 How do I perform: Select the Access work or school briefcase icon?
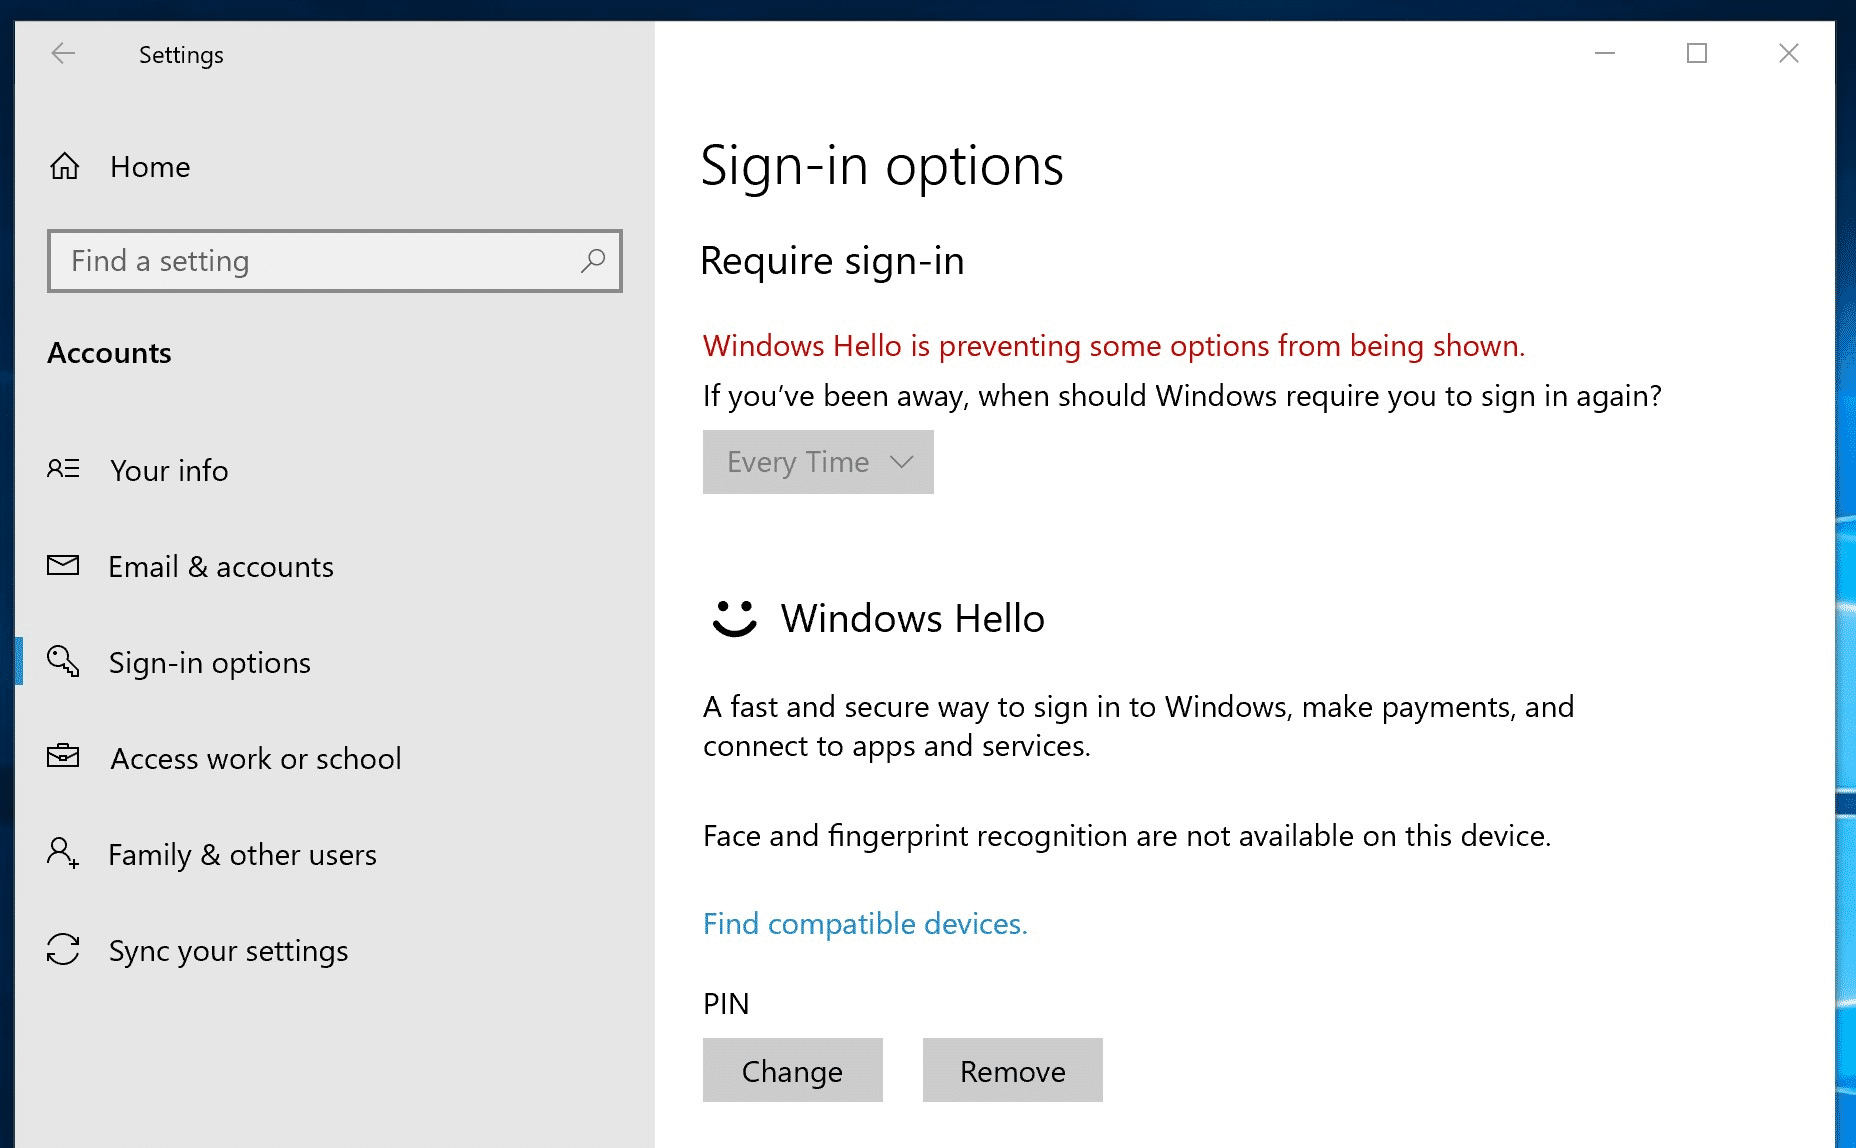pos(62,757)
